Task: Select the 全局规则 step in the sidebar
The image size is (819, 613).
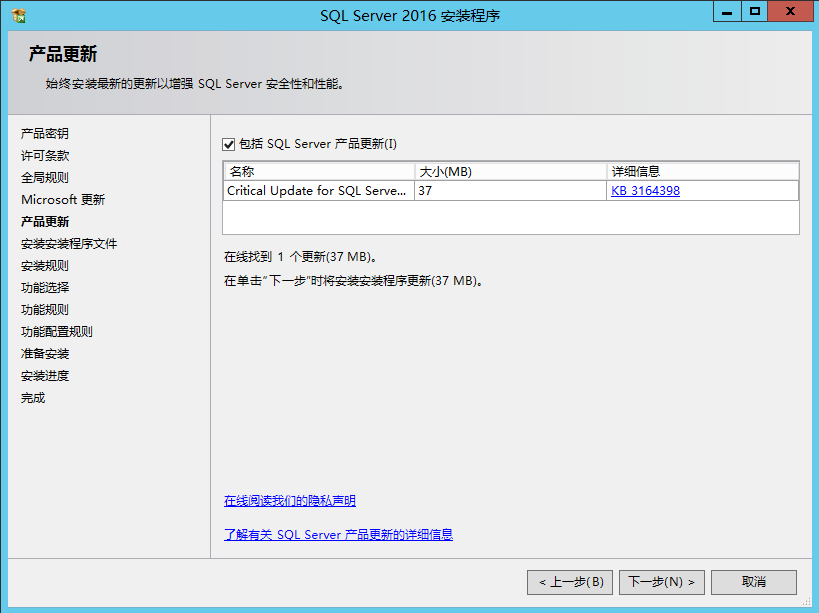Action: pyautogui.click(x=45, y=178)
